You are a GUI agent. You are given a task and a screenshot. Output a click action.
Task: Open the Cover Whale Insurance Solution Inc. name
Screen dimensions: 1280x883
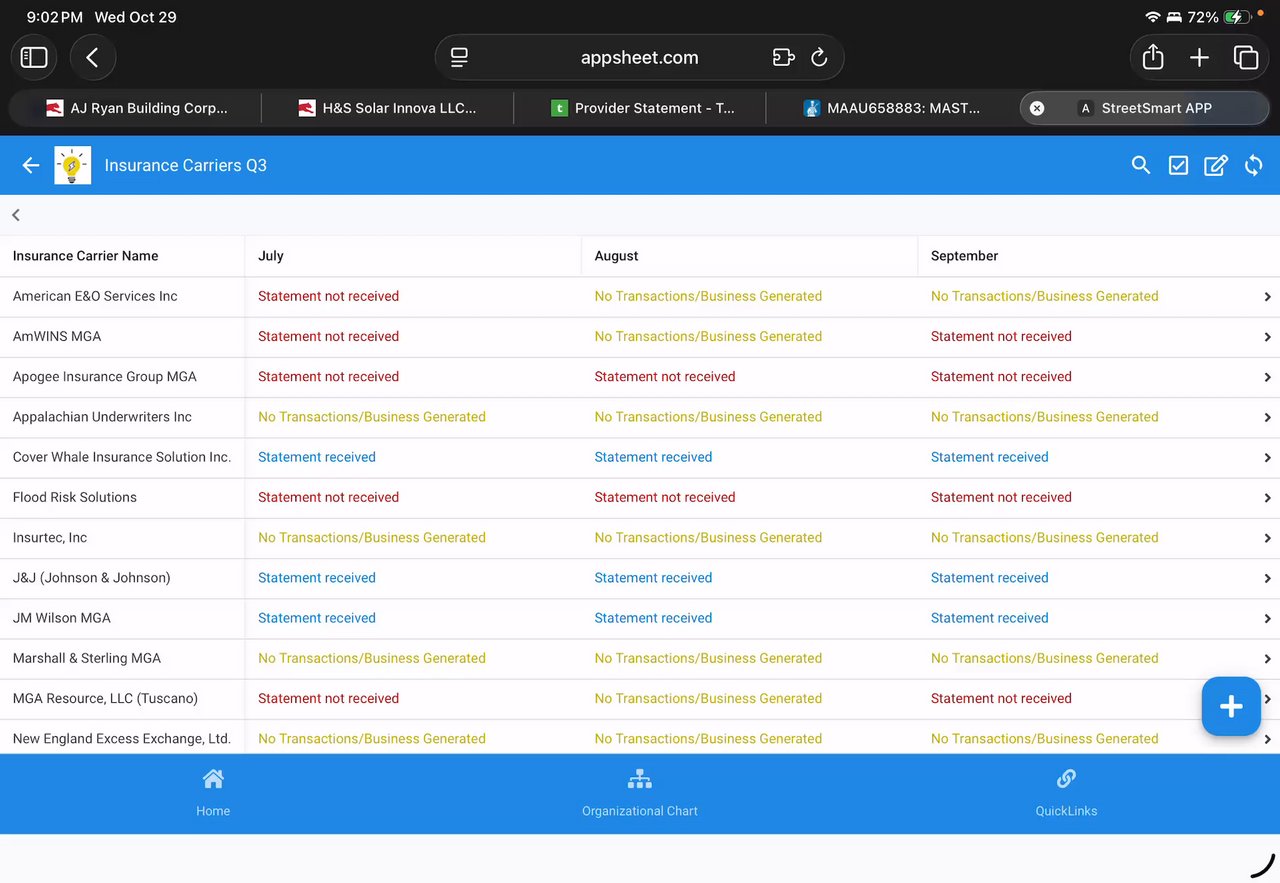coord(122,457)
